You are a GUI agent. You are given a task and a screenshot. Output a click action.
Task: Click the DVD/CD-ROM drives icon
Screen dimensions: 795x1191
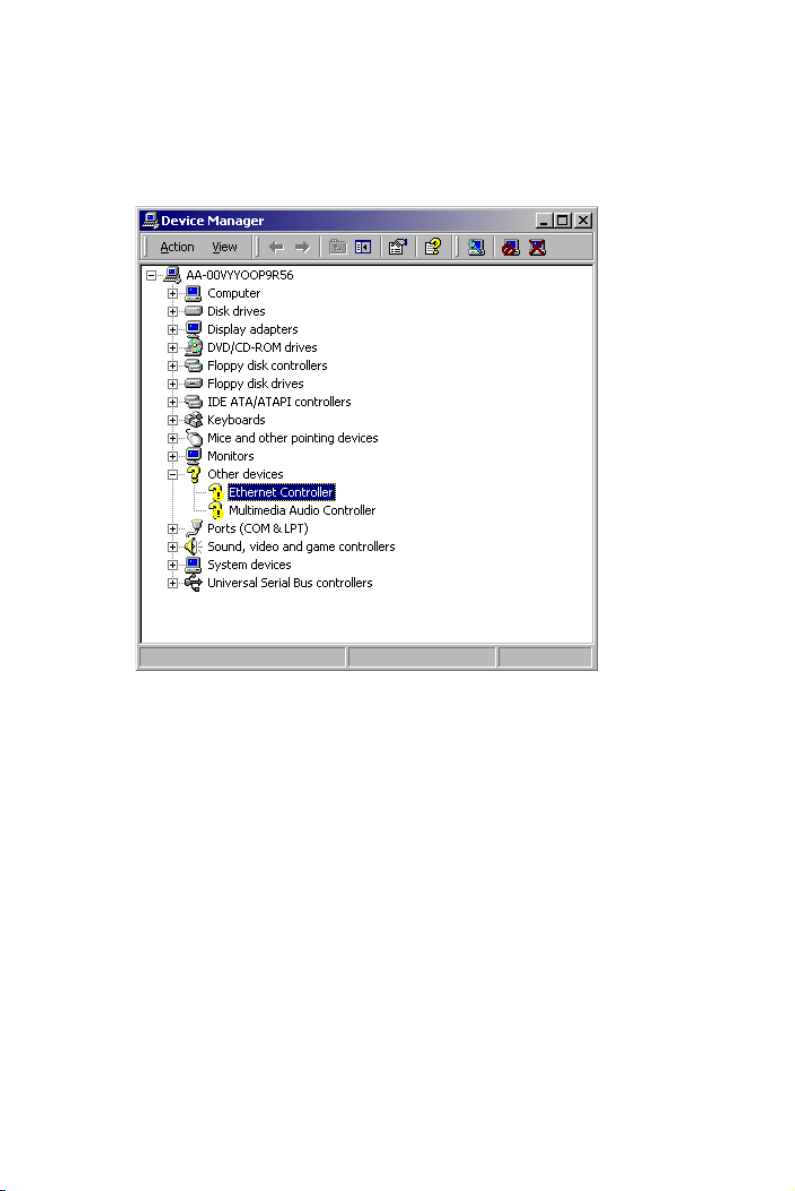coord(194,347)
